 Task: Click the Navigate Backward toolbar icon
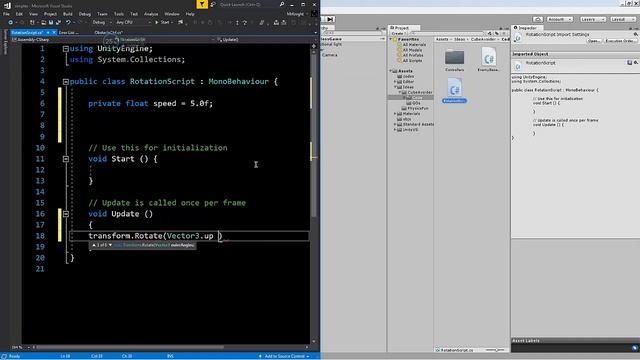point(11,22)
